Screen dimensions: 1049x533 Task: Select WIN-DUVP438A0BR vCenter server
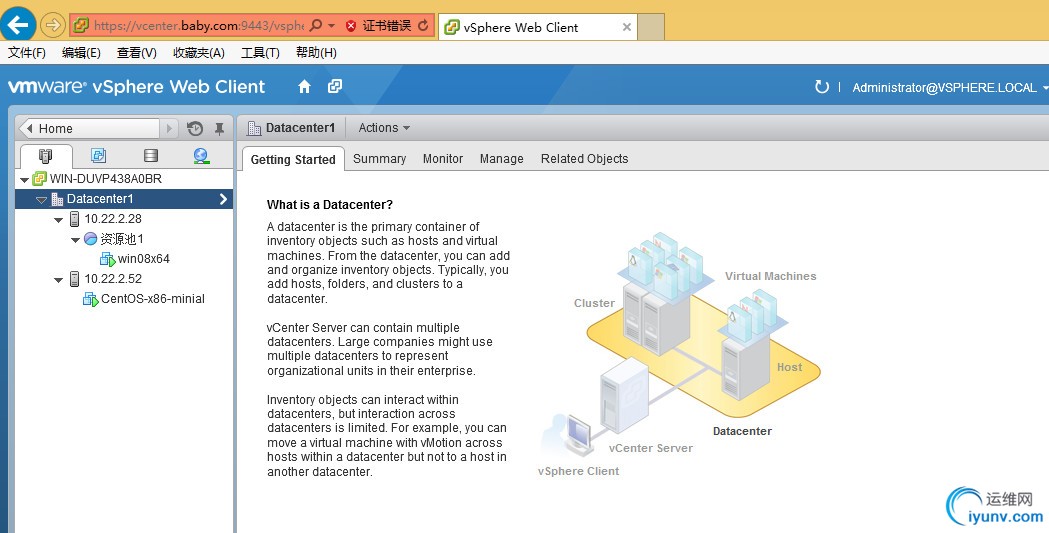[x=106, y=179]
